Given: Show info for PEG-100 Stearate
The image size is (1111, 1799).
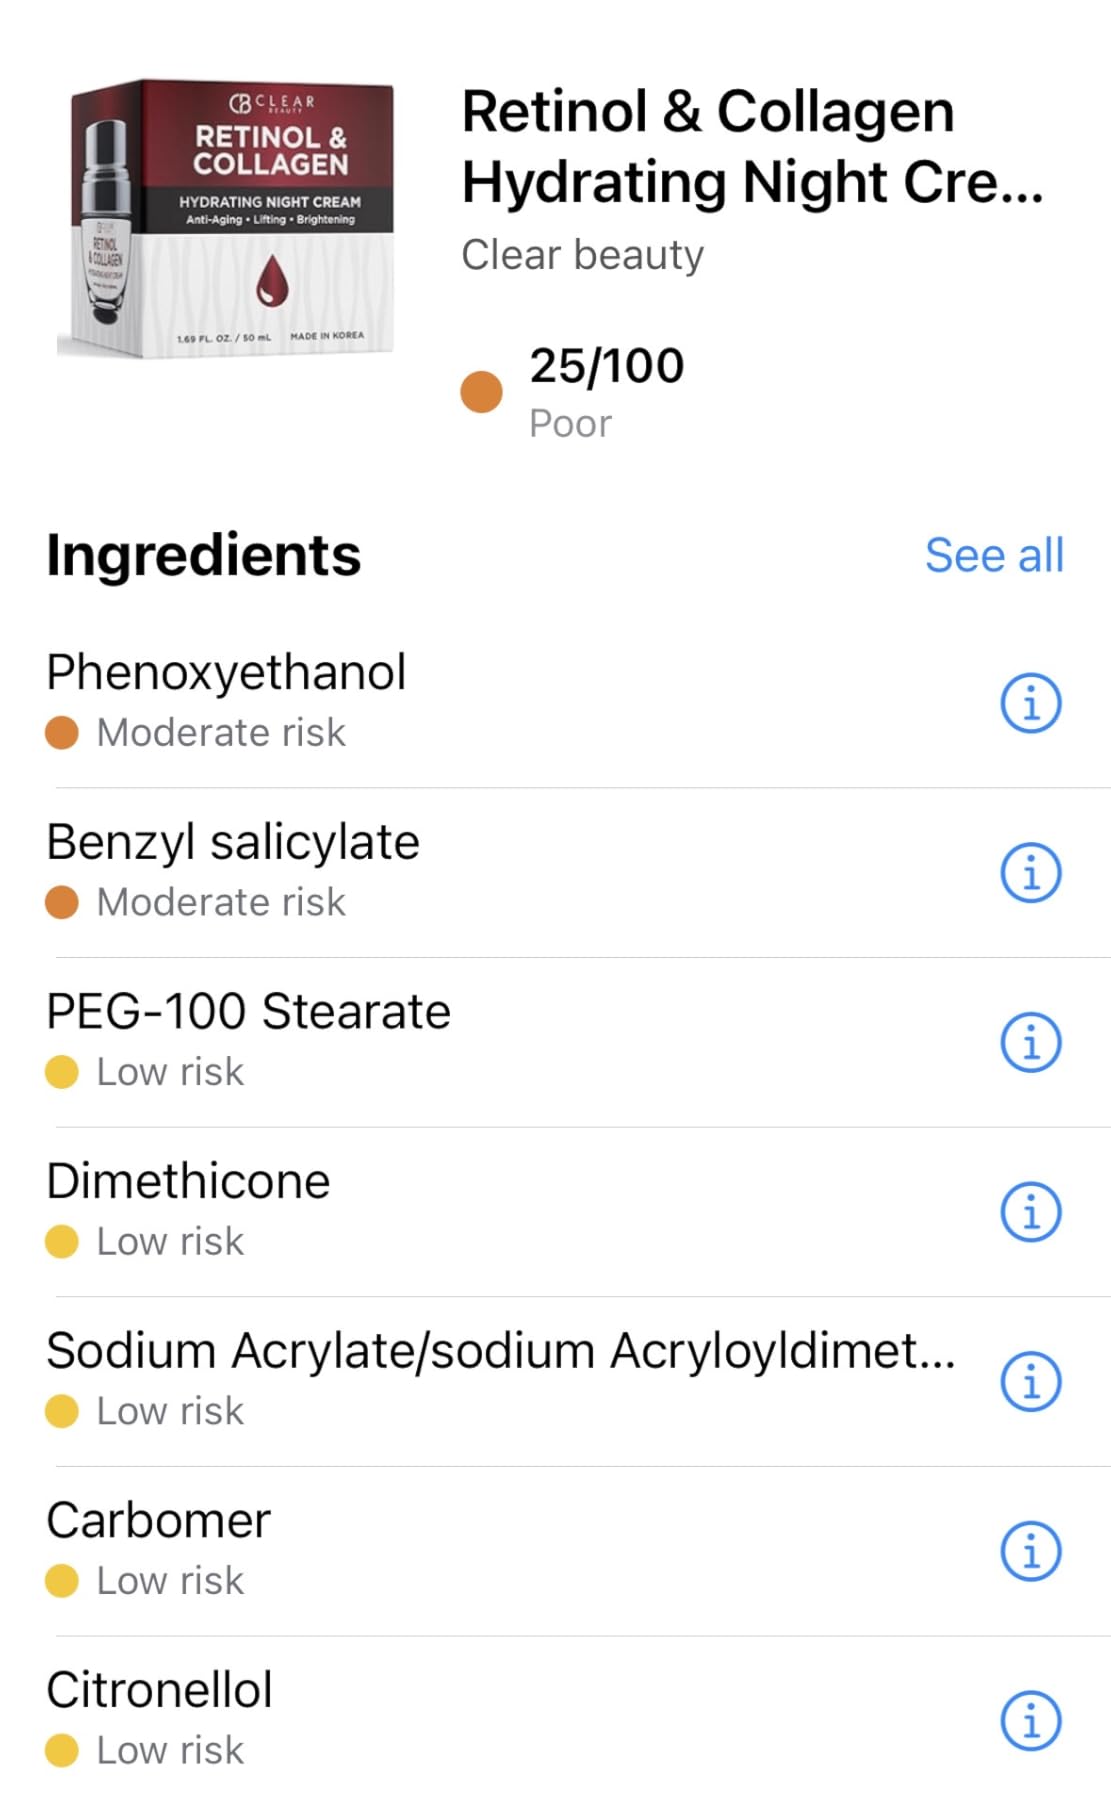Looking at the screenshot, I should [x=1030, y=1043].
